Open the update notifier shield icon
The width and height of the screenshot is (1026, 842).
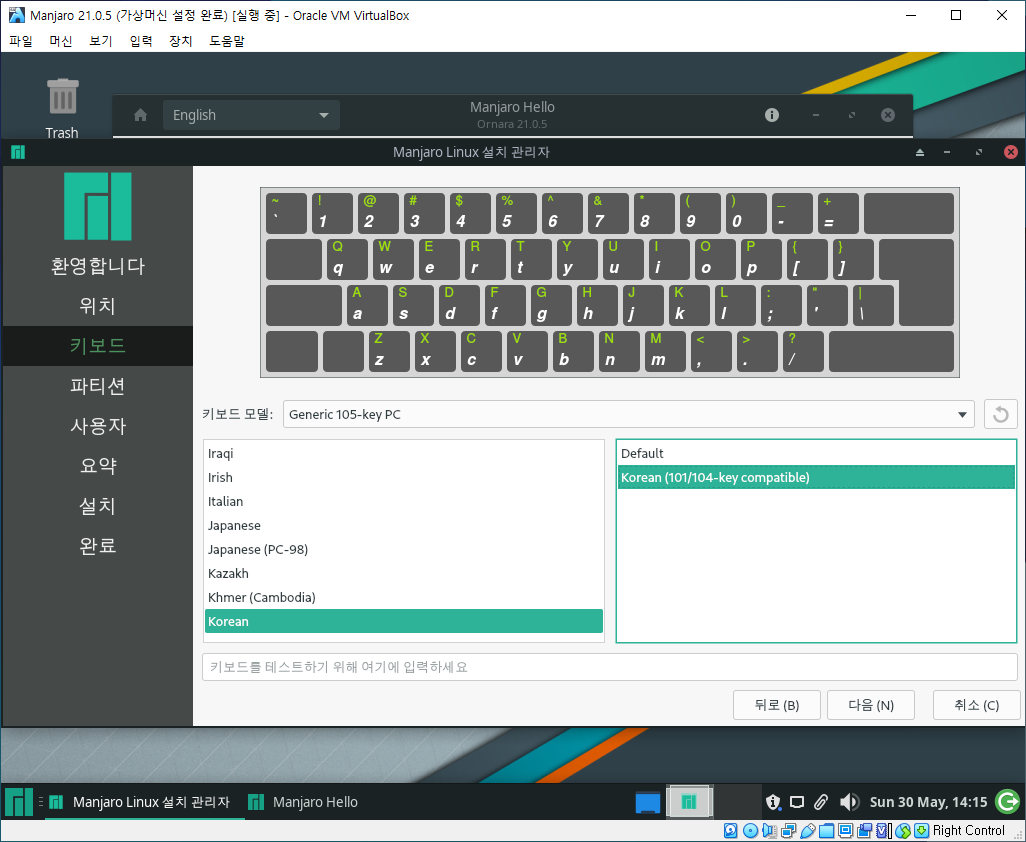pyautogui.click(x=773, y=802)
